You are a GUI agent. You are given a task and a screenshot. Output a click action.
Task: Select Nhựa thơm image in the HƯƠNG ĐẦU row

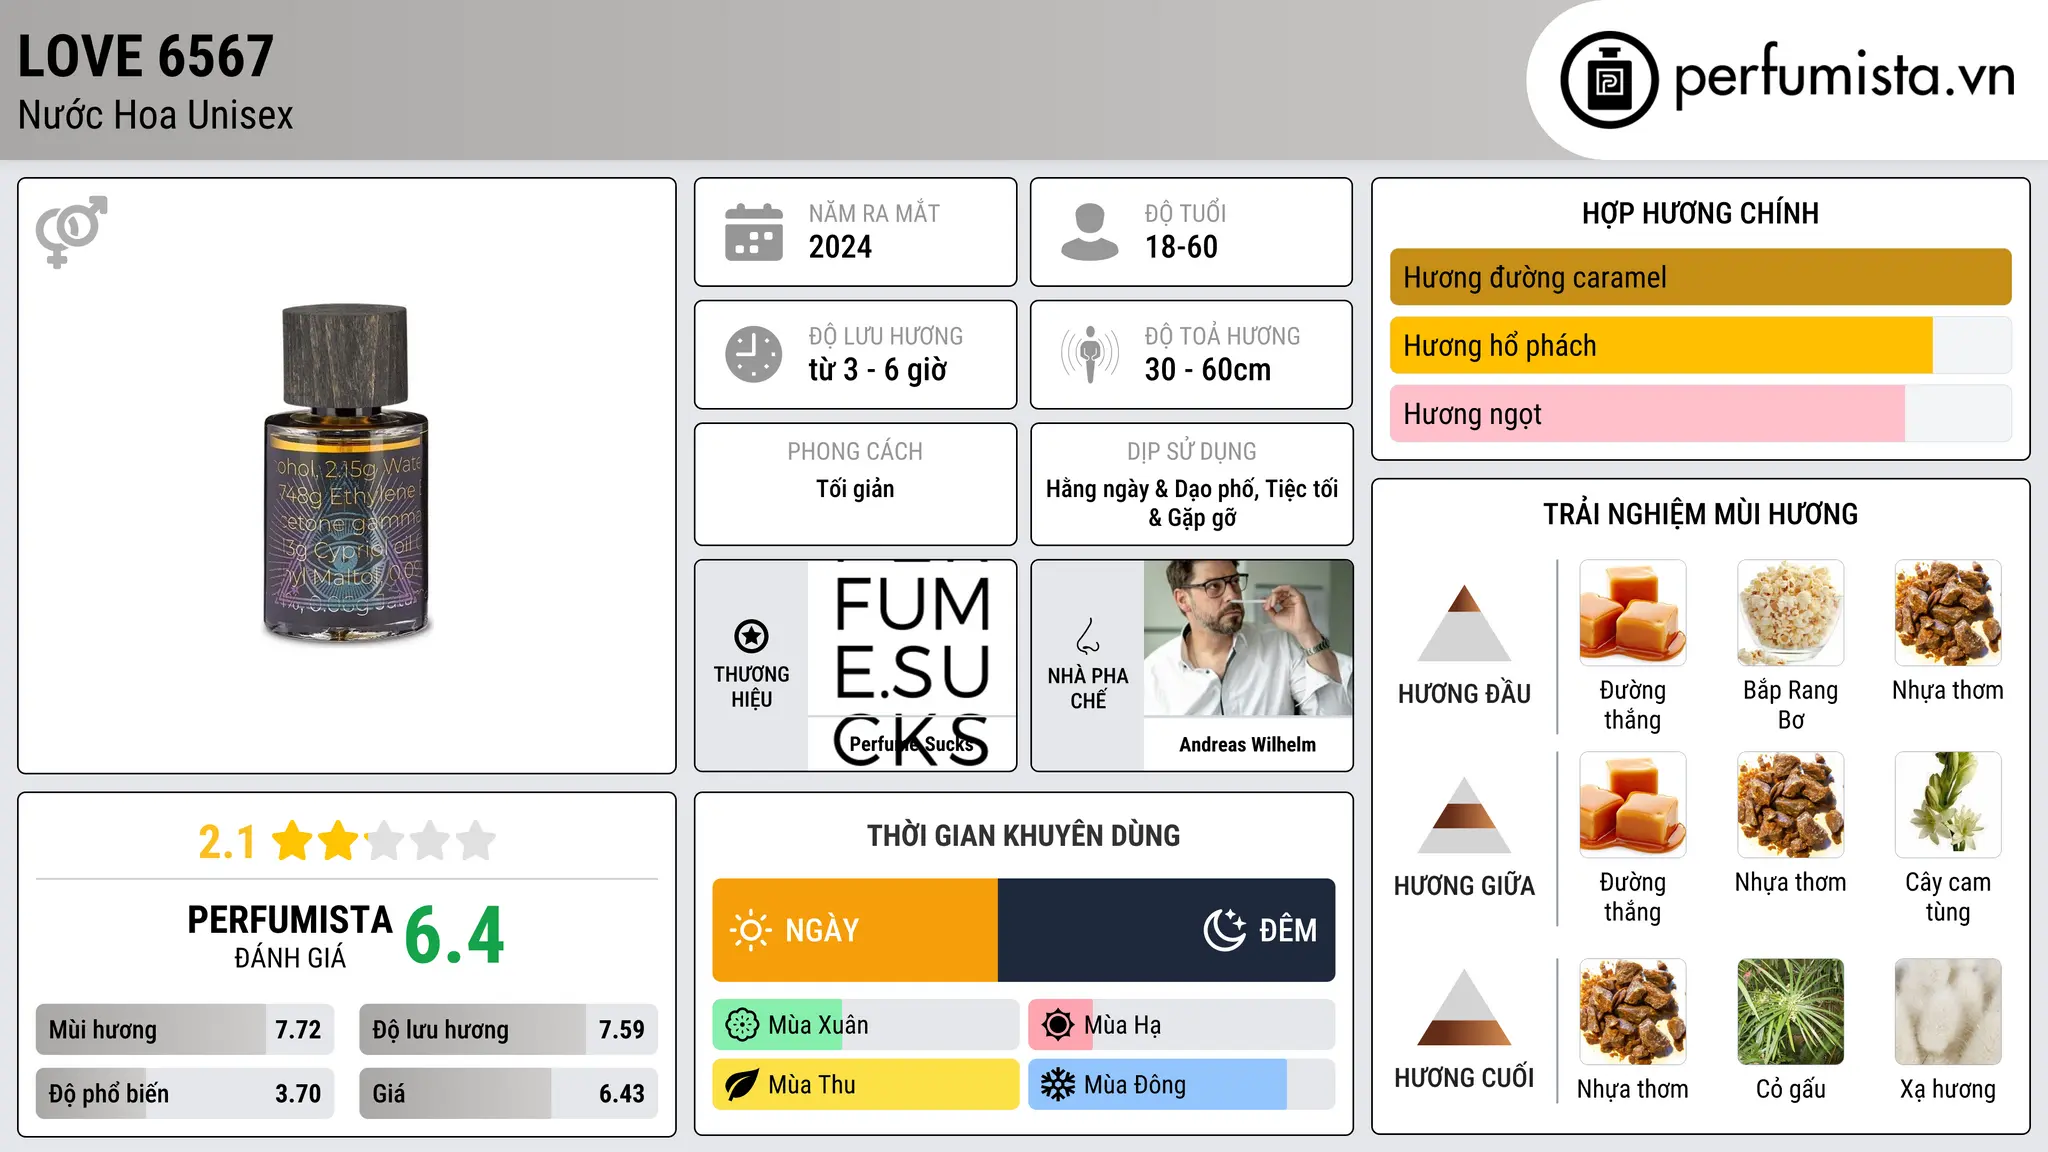coord(1948,613)
